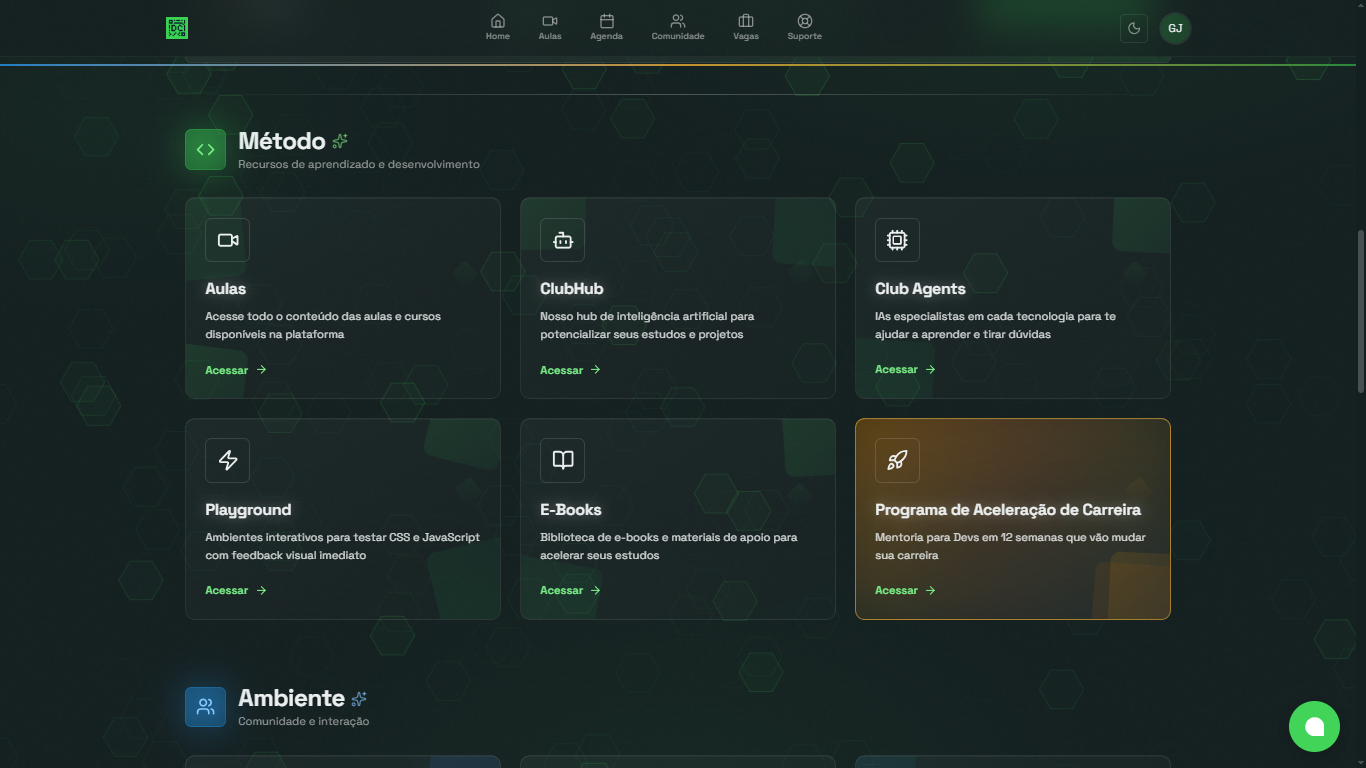Open Suporte in the top navigation
This screenshot has height=768, width=1366.
(x=805, y=27)
